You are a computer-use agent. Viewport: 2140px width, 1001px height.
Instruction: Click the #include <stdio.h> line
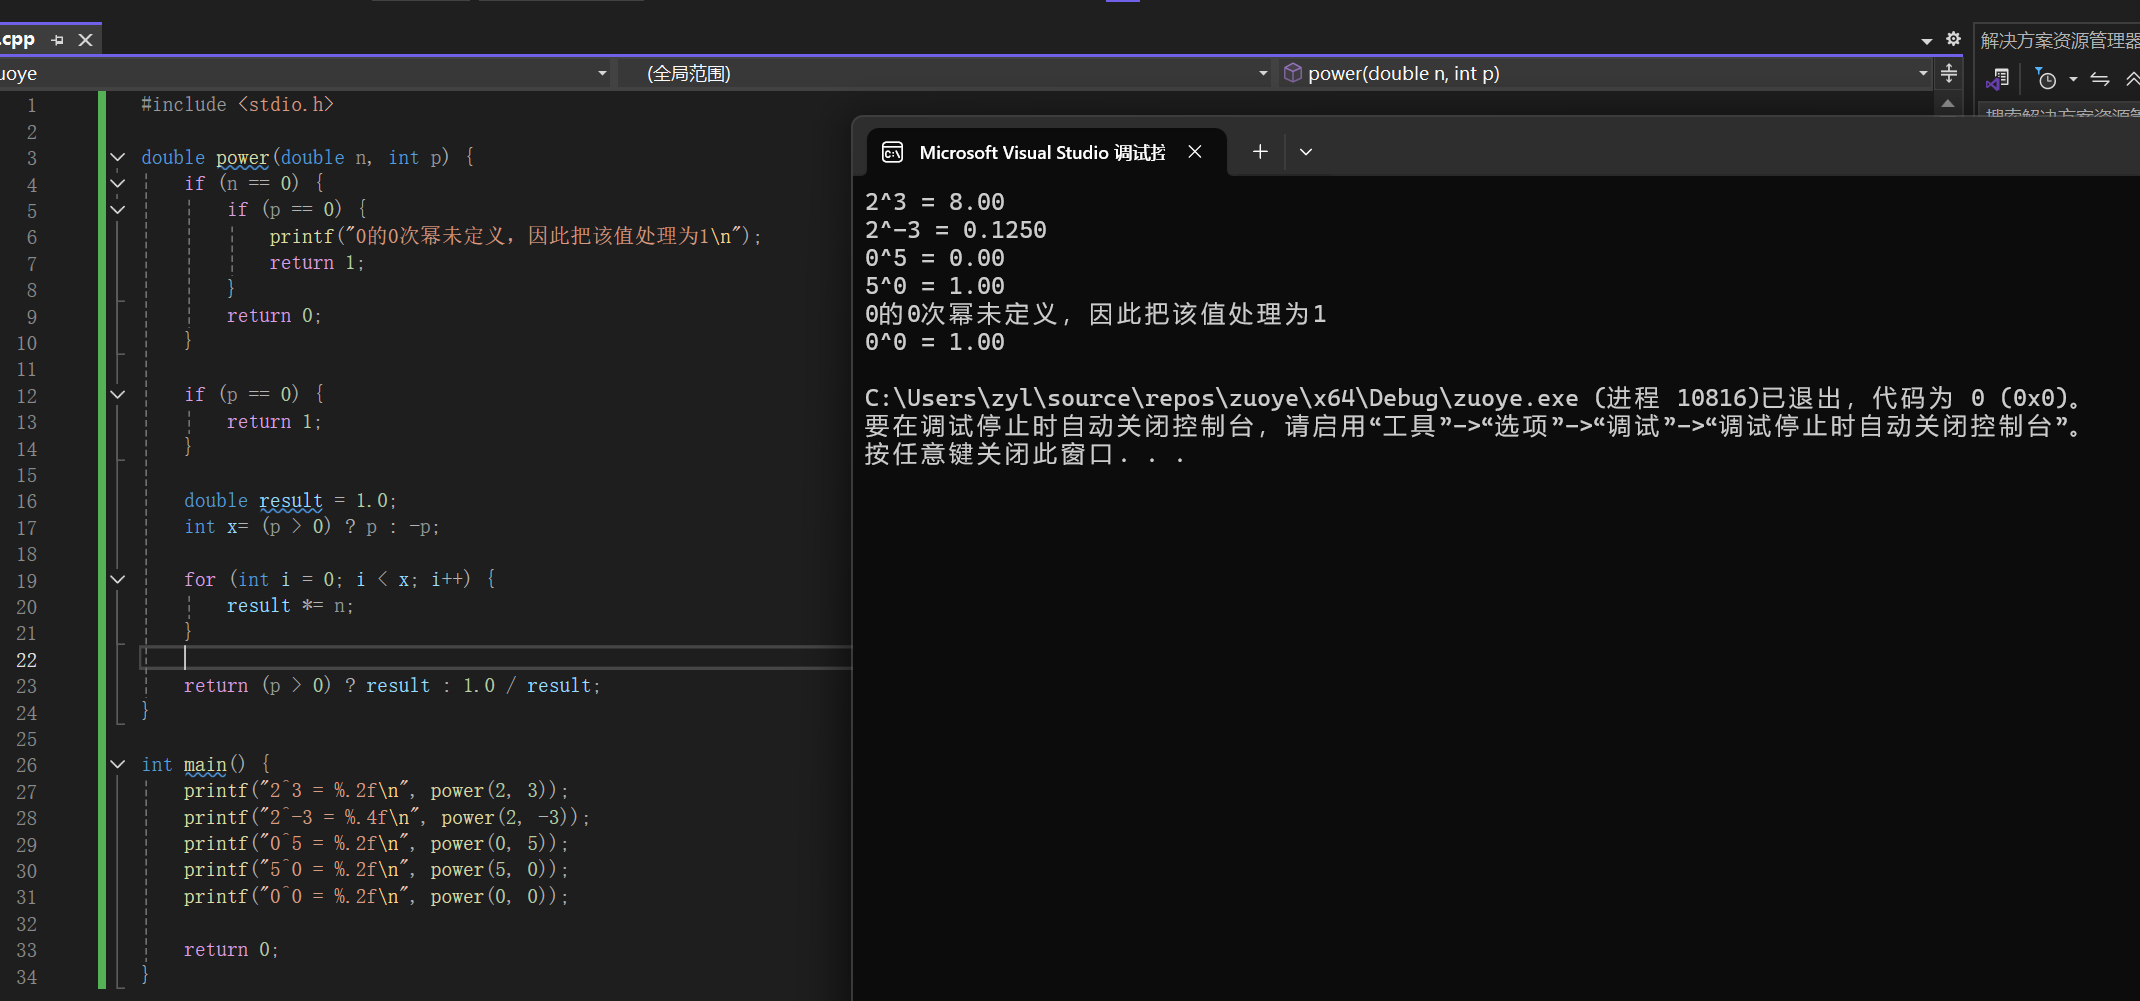pos(237,104)
